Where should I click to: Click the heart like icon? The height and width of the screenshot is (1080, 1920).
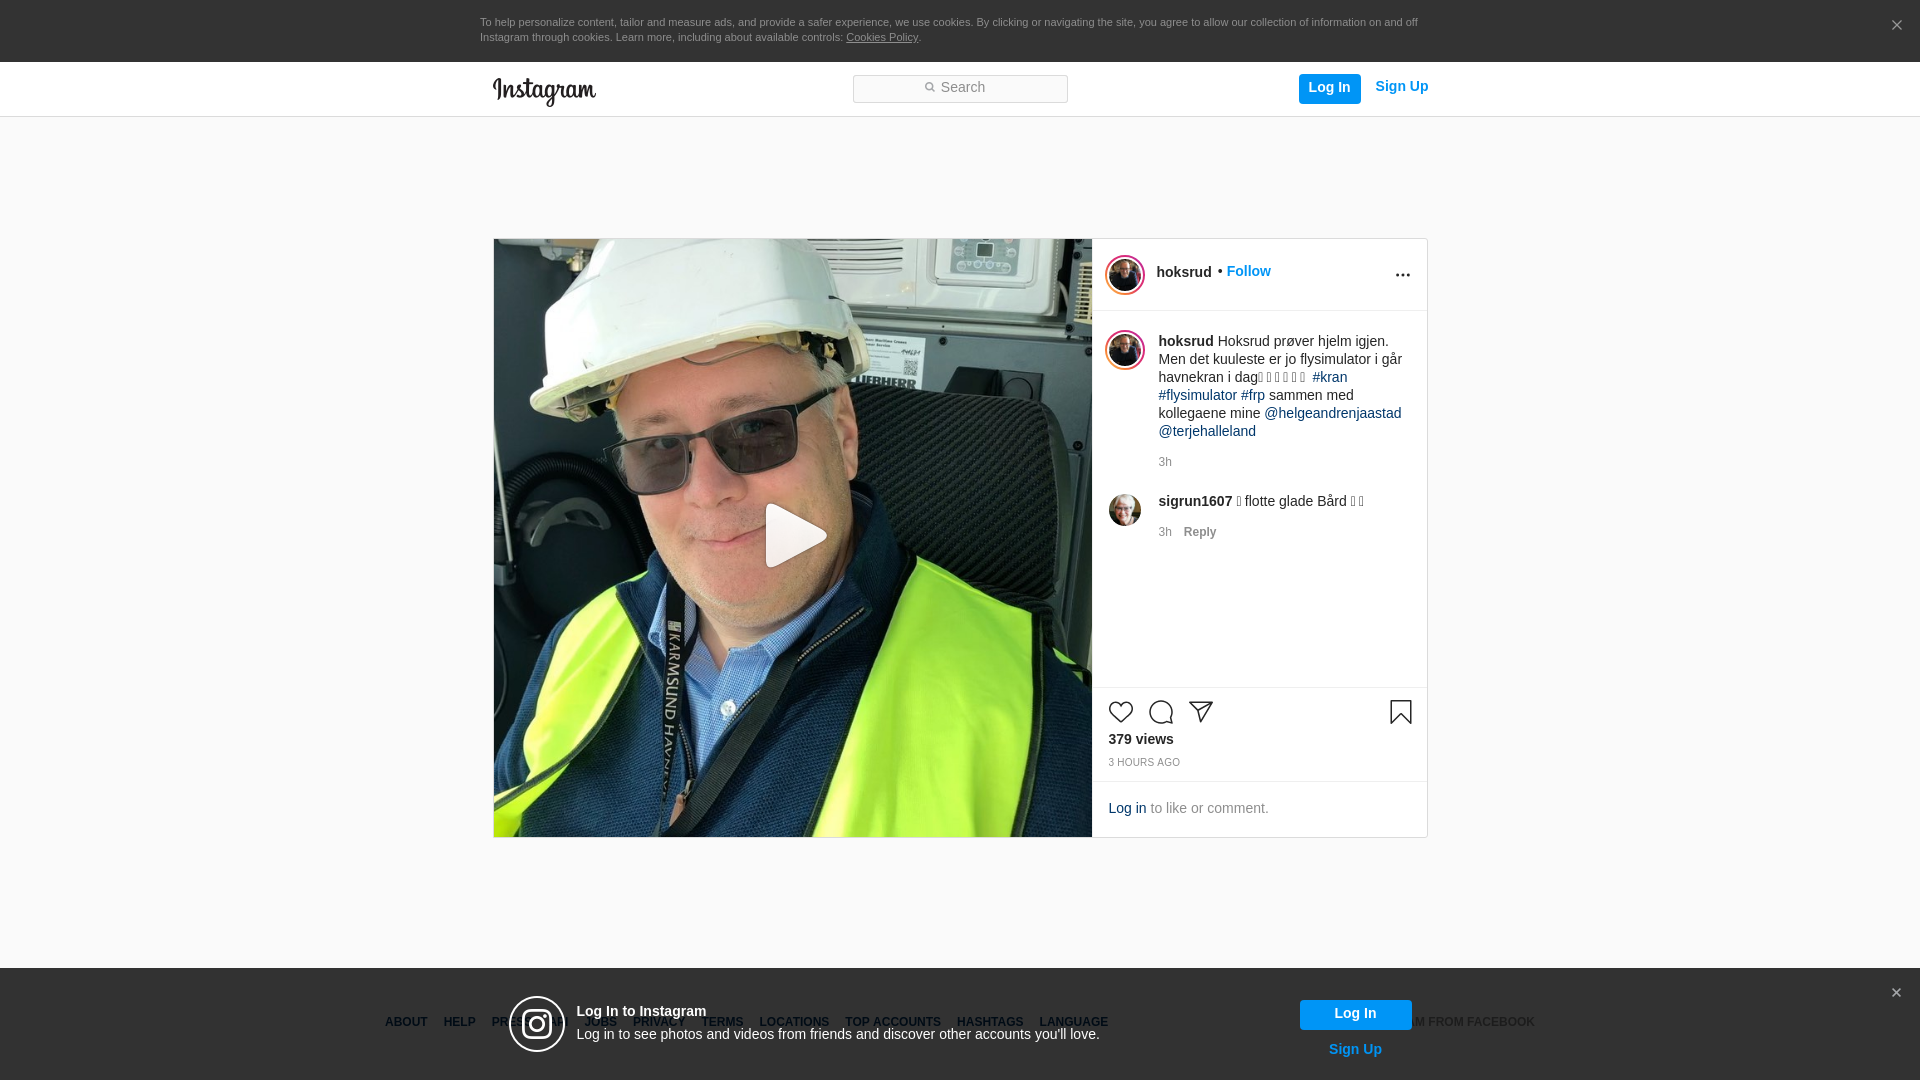coord(1120,712)
